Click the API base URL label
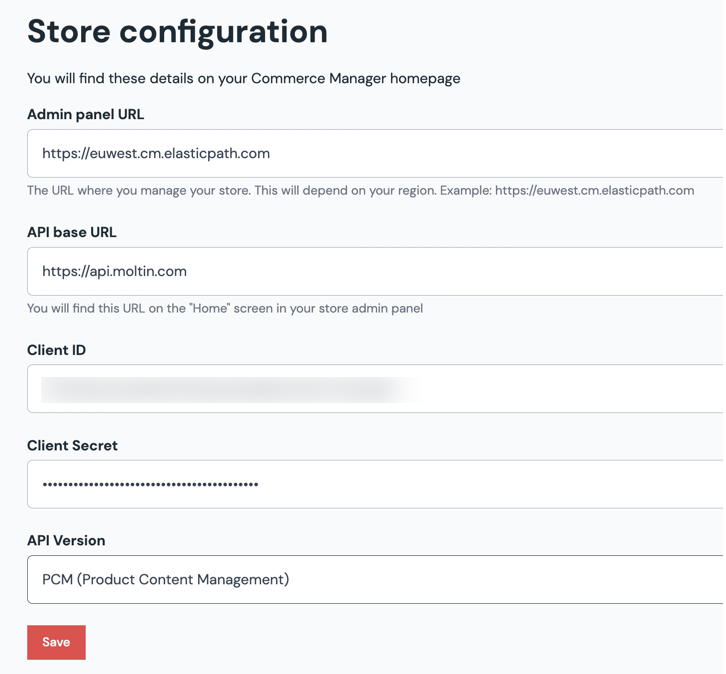This screenshot has width=726, height=674. (x=72, y=232)
